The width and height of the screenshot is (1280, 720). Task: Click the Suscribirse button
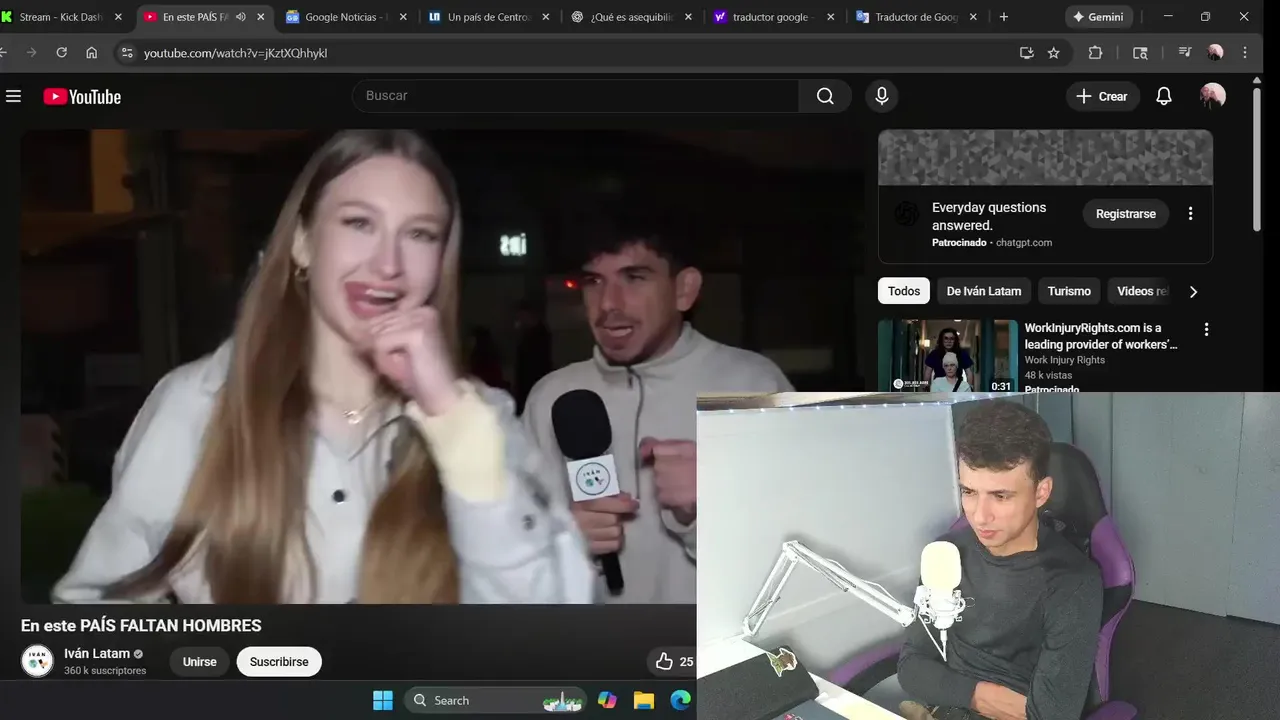pos(279,662)
